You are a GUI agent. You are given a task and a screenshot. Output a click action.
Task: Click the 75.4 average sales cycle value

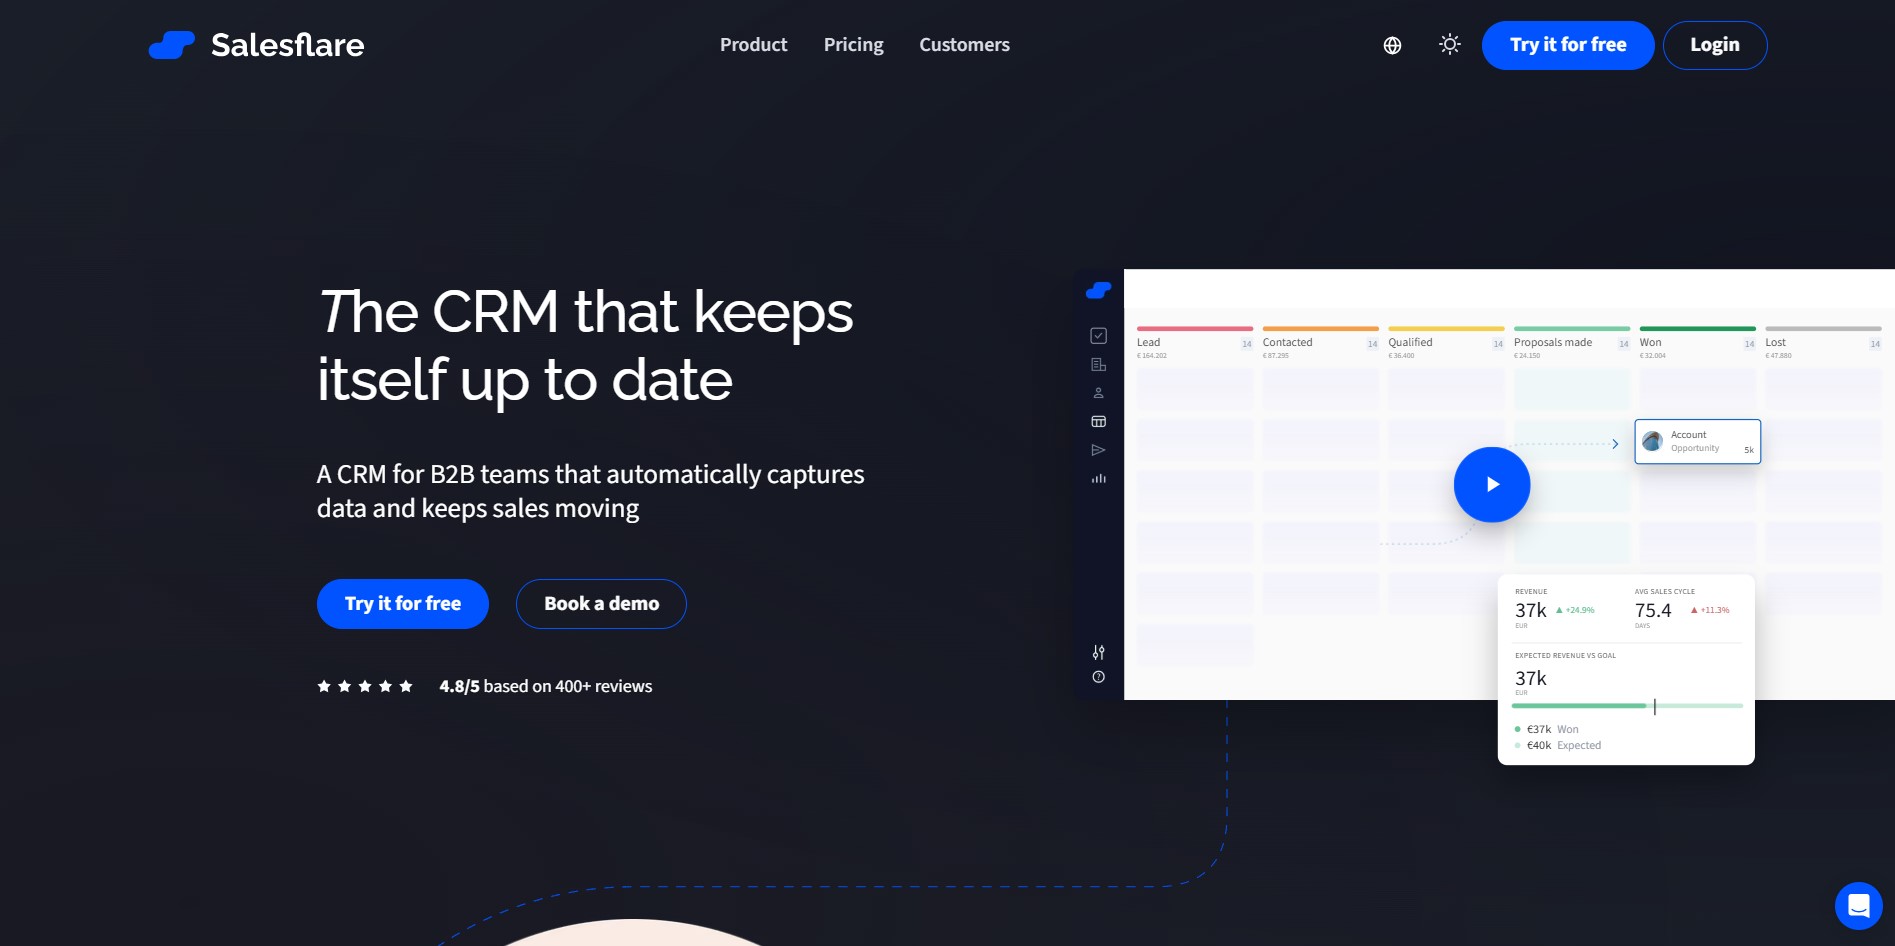[x=1653, y=610]
